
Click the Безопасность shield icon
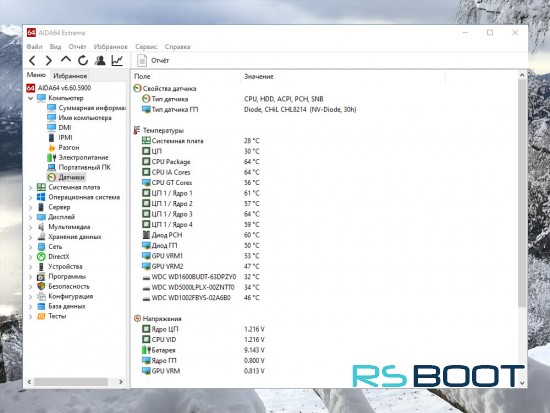click(41, 286)
